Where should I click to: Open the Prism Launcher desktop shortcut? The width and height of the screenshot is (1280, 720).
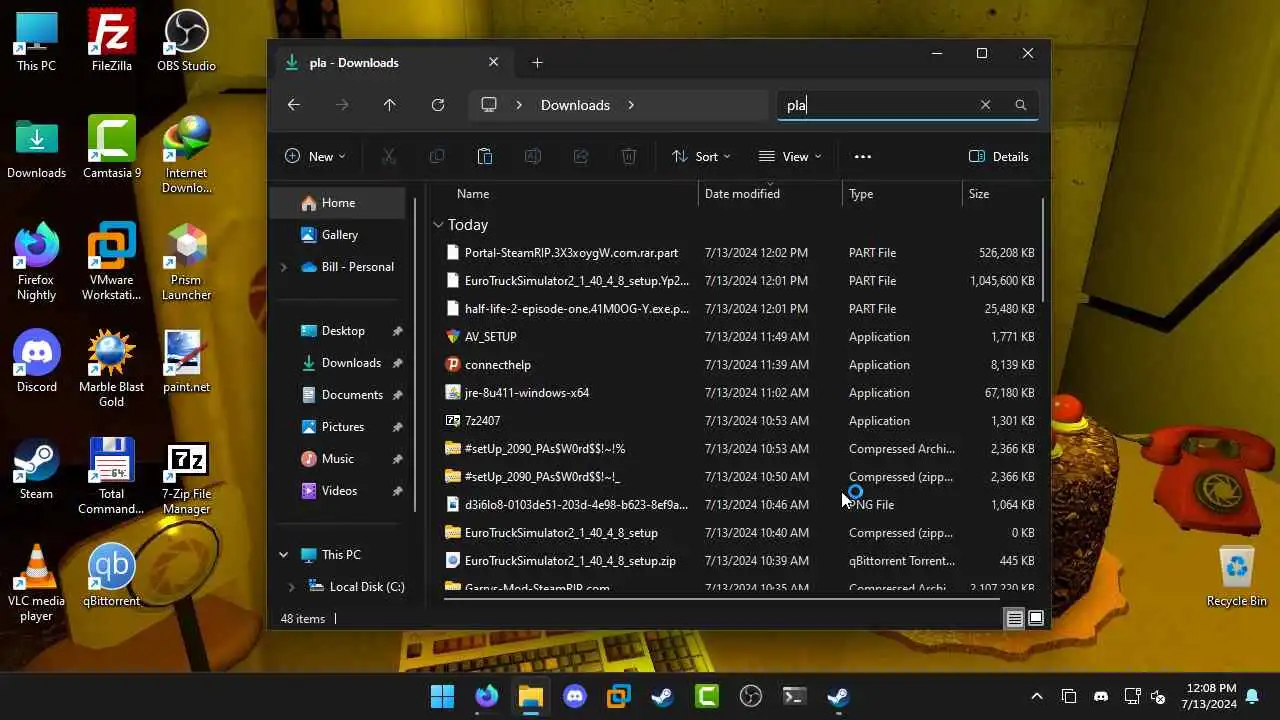tap(186, 261)
